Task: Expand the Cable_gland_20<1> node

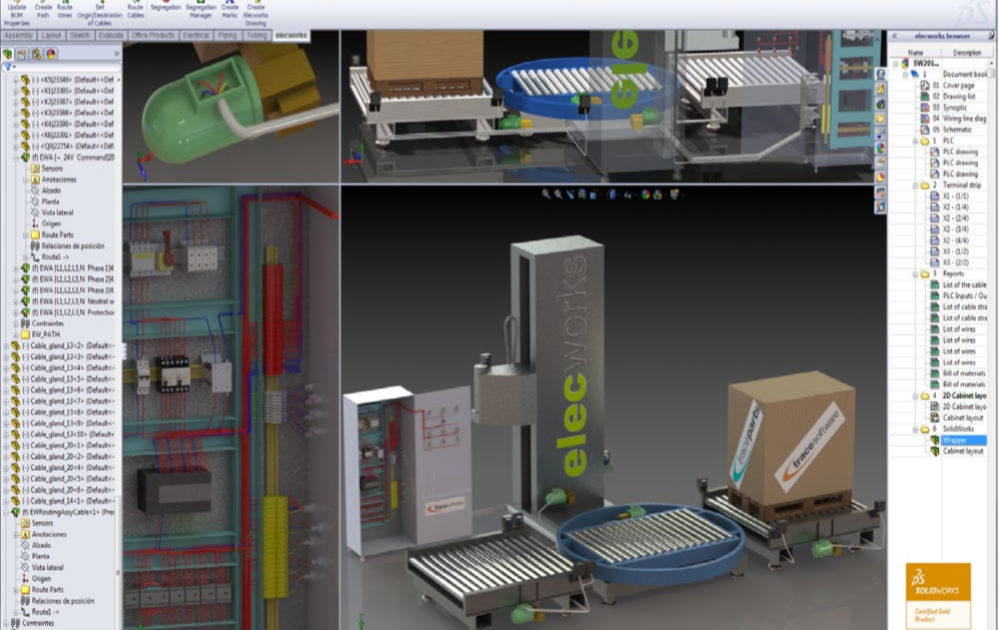Action: 6,445
